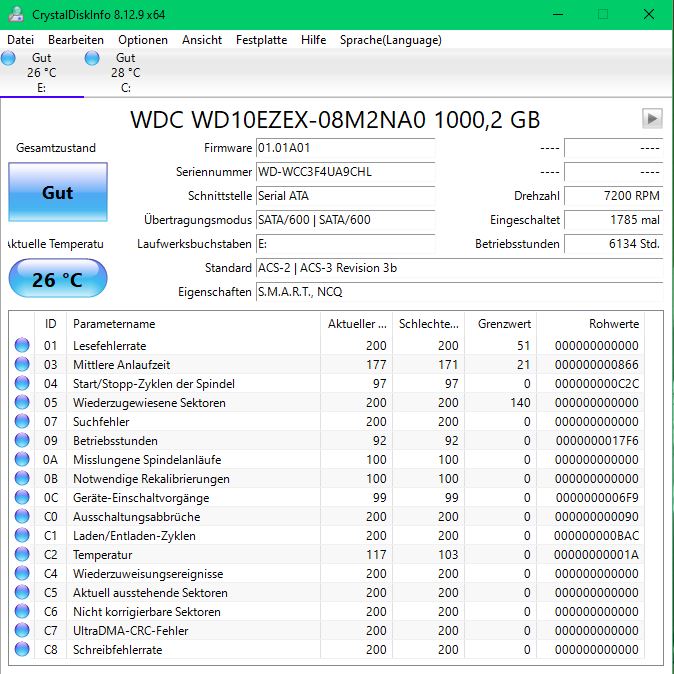Click the drive title WDC WD10EZEX-08M2NA0 1000,2 GB
674x674 pixels.
pos(335,119)
